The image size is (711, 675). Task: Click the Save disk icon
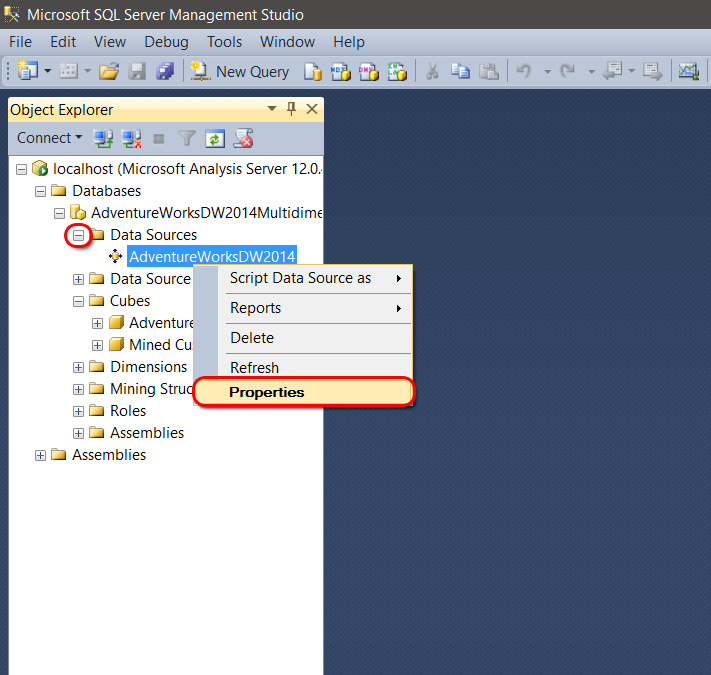tap(137, 71)
